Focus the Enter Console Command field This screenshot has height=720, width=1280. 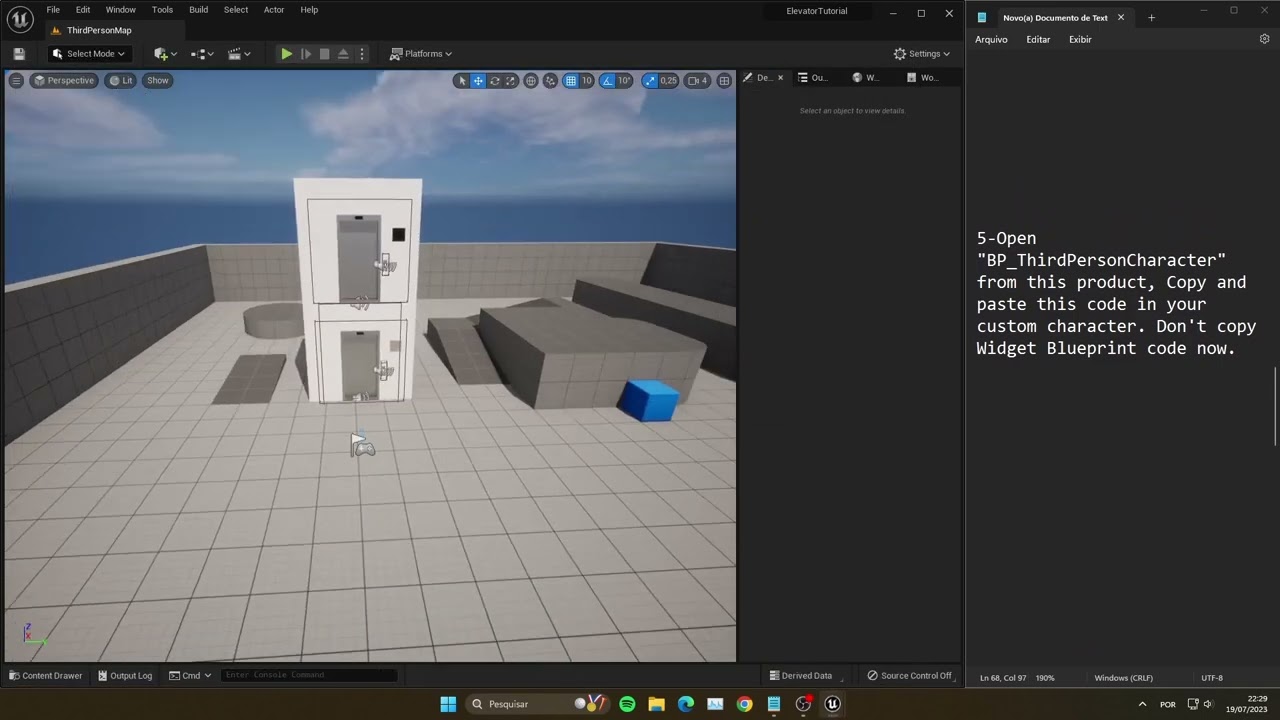(x=309, y=675)
